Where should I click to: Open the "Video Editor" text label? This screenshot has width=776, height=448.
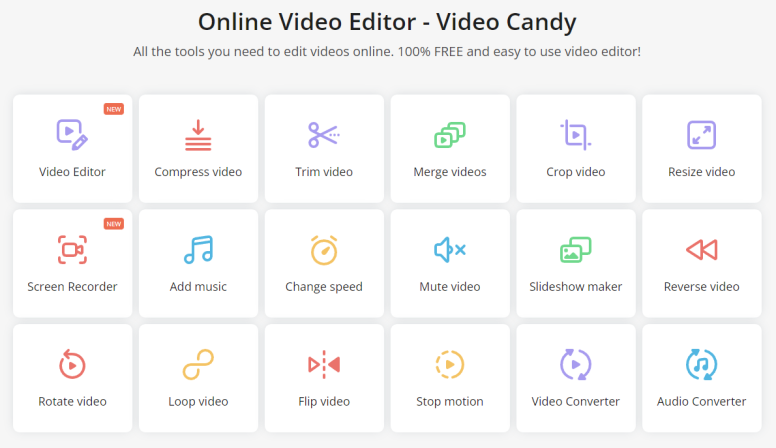click(72, 172)
